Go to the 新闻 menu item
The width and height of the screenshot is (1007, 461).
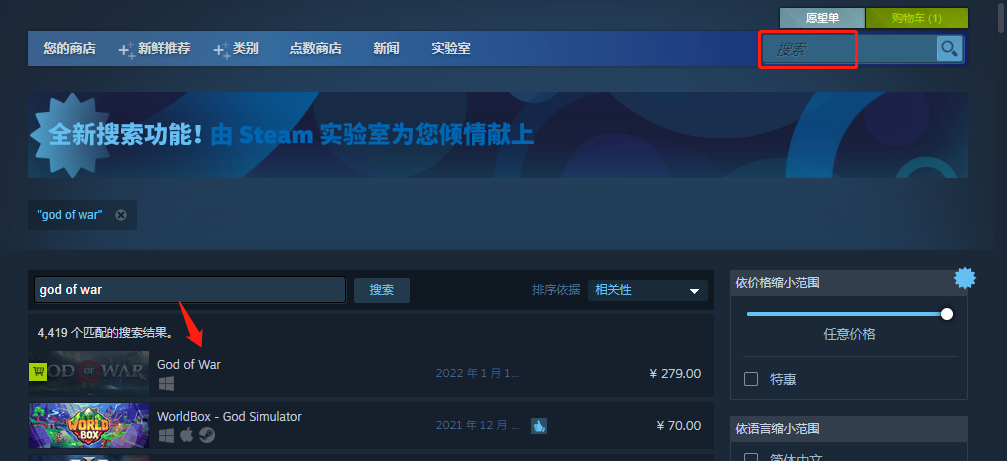(387, 49)
